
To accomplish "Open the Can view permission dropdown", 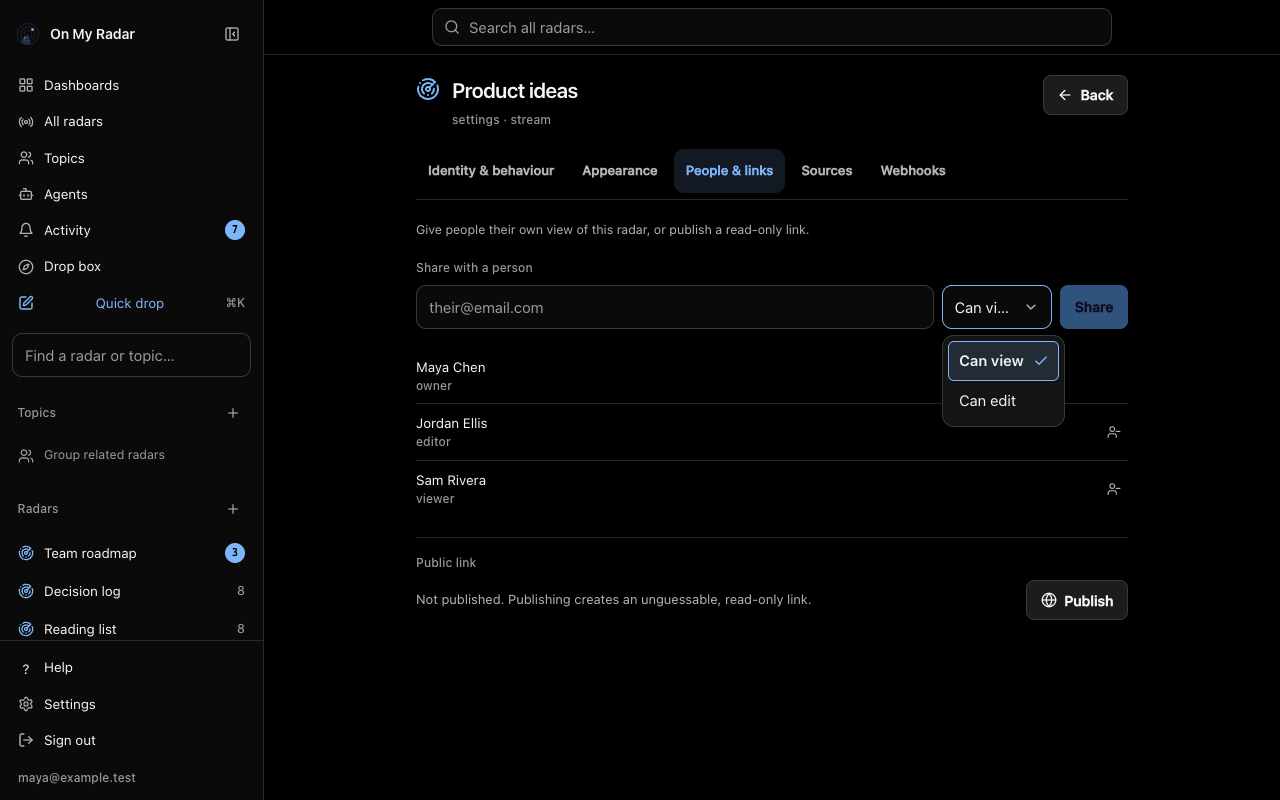I will 997,307.
